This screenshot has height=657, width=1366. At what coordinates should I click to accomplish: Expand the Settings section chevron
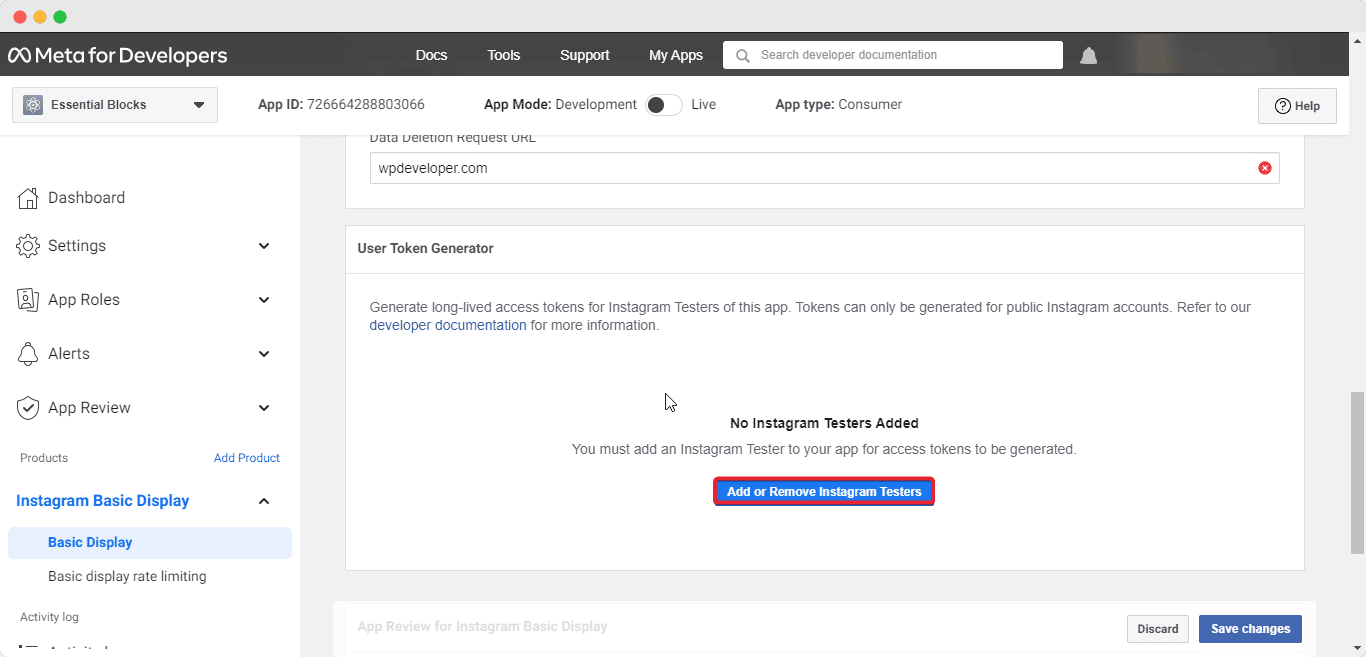pos(264,246)
